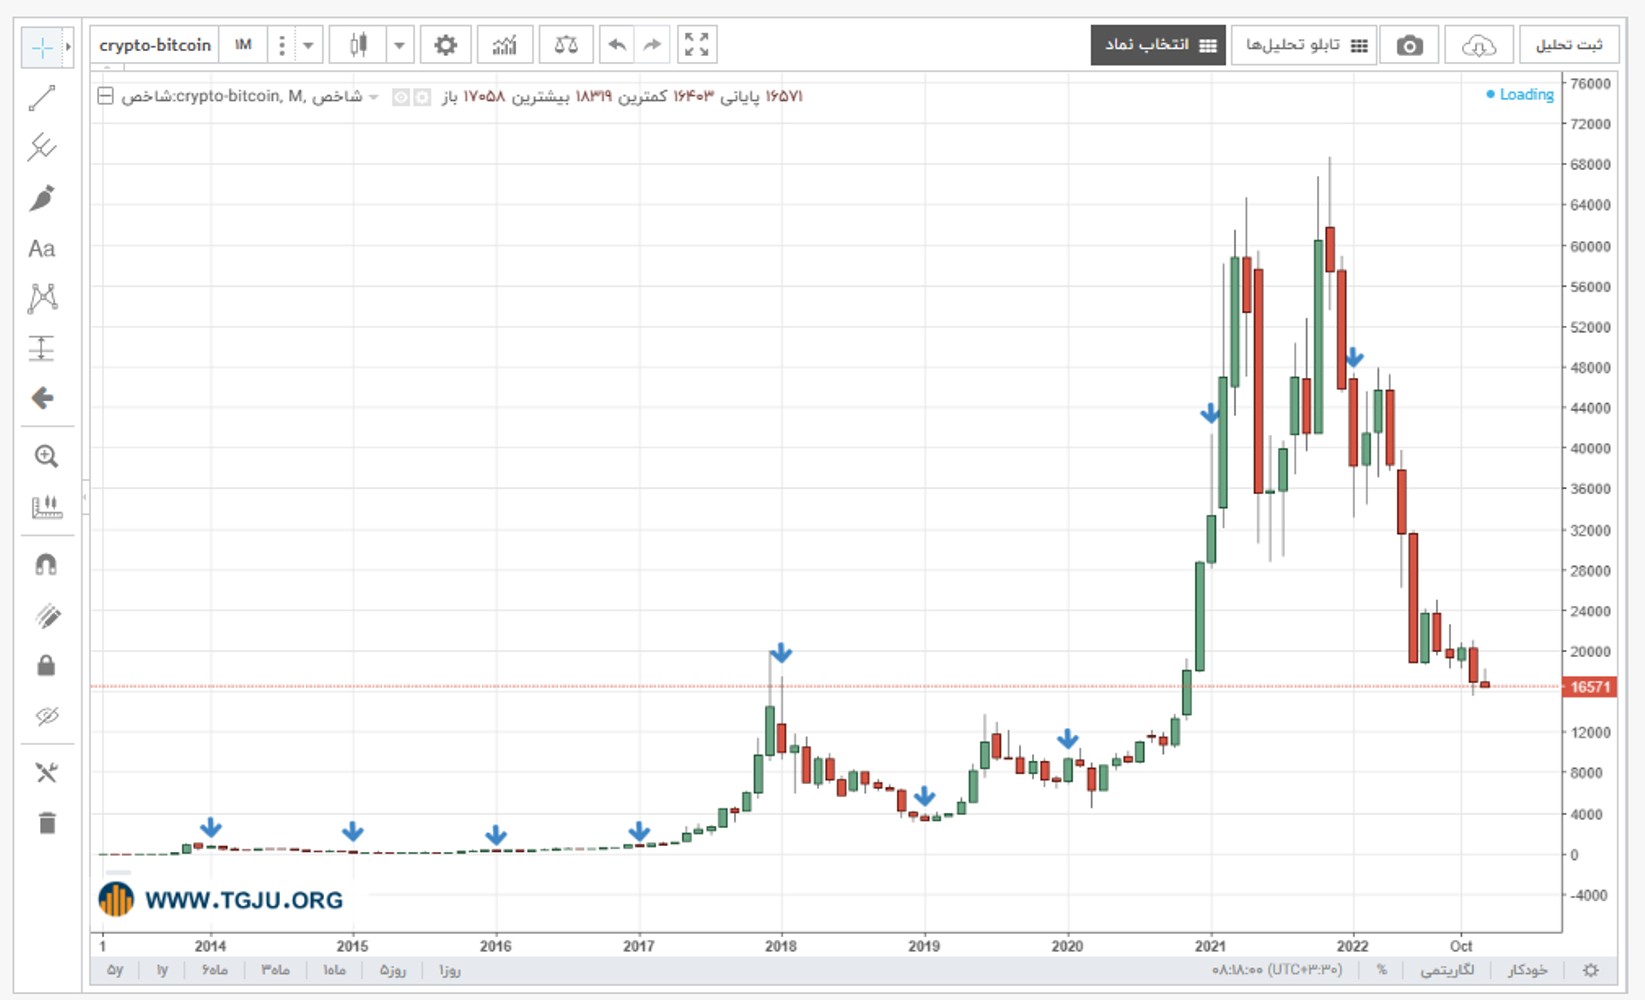Image resolution: width=1645 pixels, height=1000 pixels.
Task: Select the price range measurement tool
Action: (x=42, y=348)
